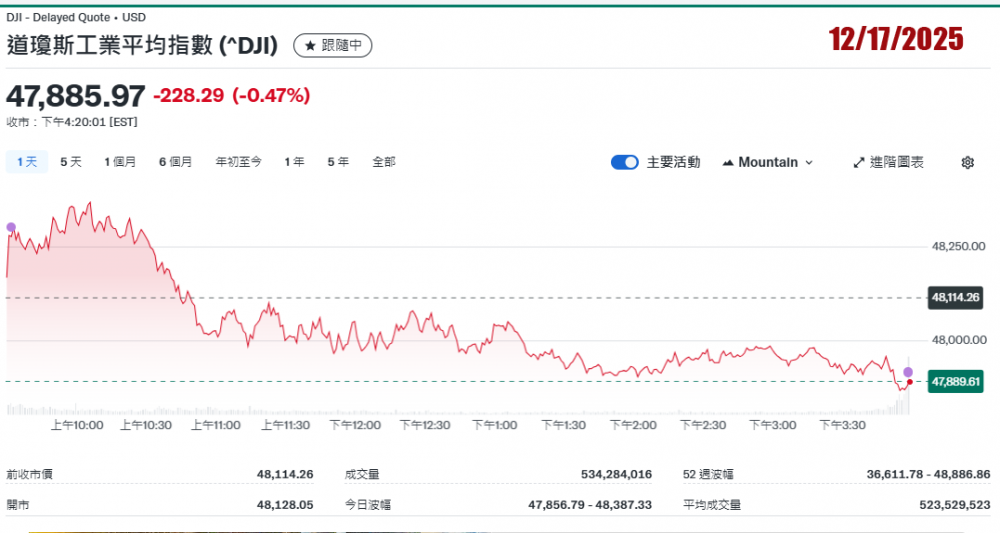Choose the 6個月 time range
The image size is (1000, 533).
tap(175, 162)
